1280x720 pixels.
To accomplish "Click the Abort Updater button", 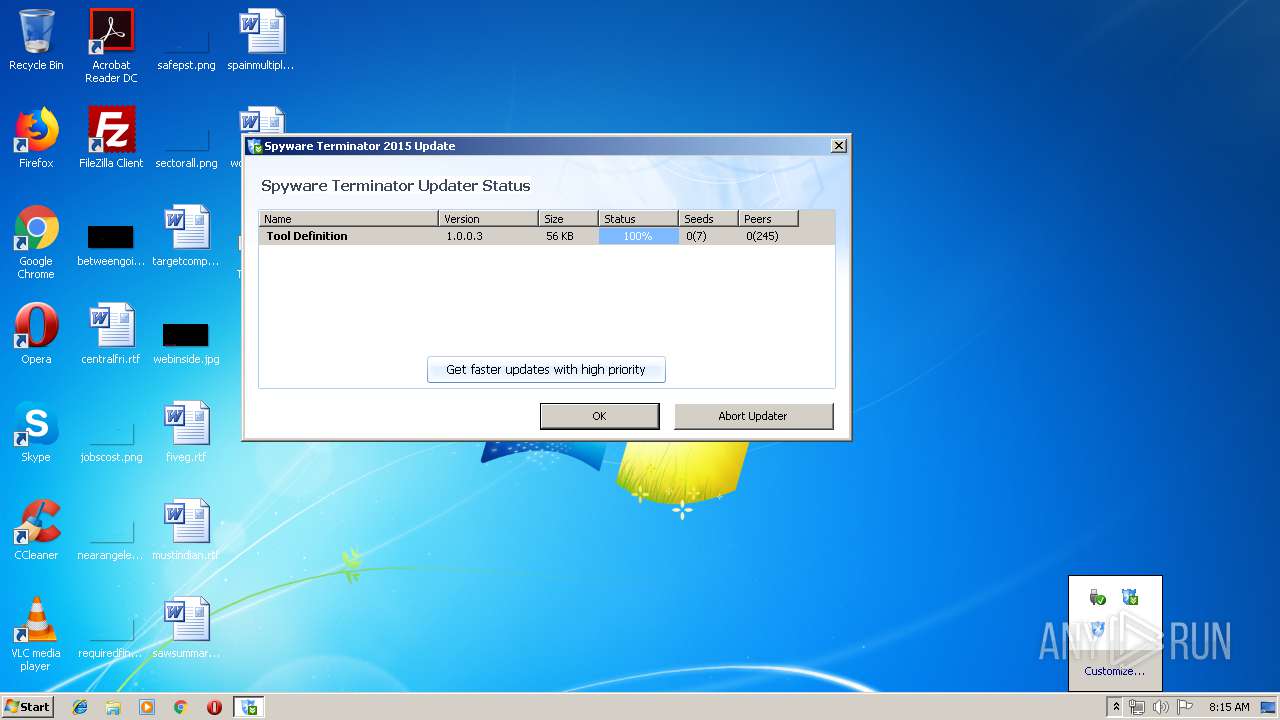I will click(x=753, y=416).
